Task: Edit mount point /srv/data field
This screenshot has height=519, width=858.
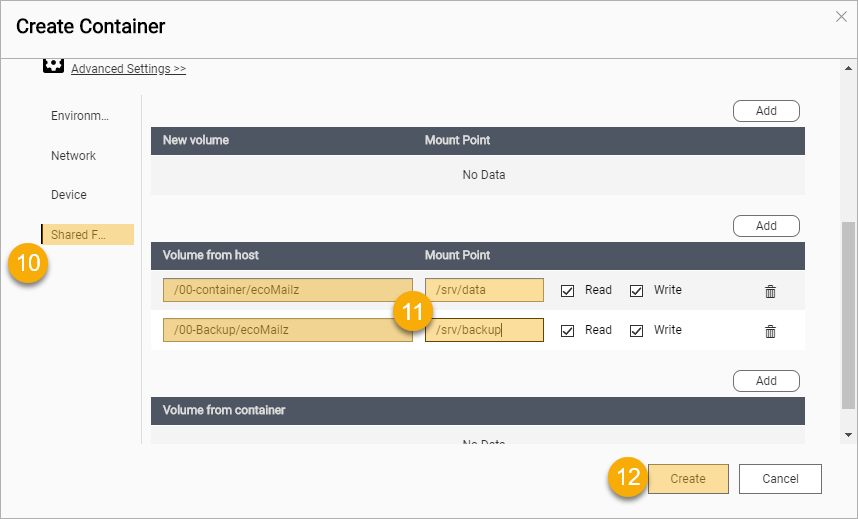Action: pyautogui.click(x=484, y=290)
